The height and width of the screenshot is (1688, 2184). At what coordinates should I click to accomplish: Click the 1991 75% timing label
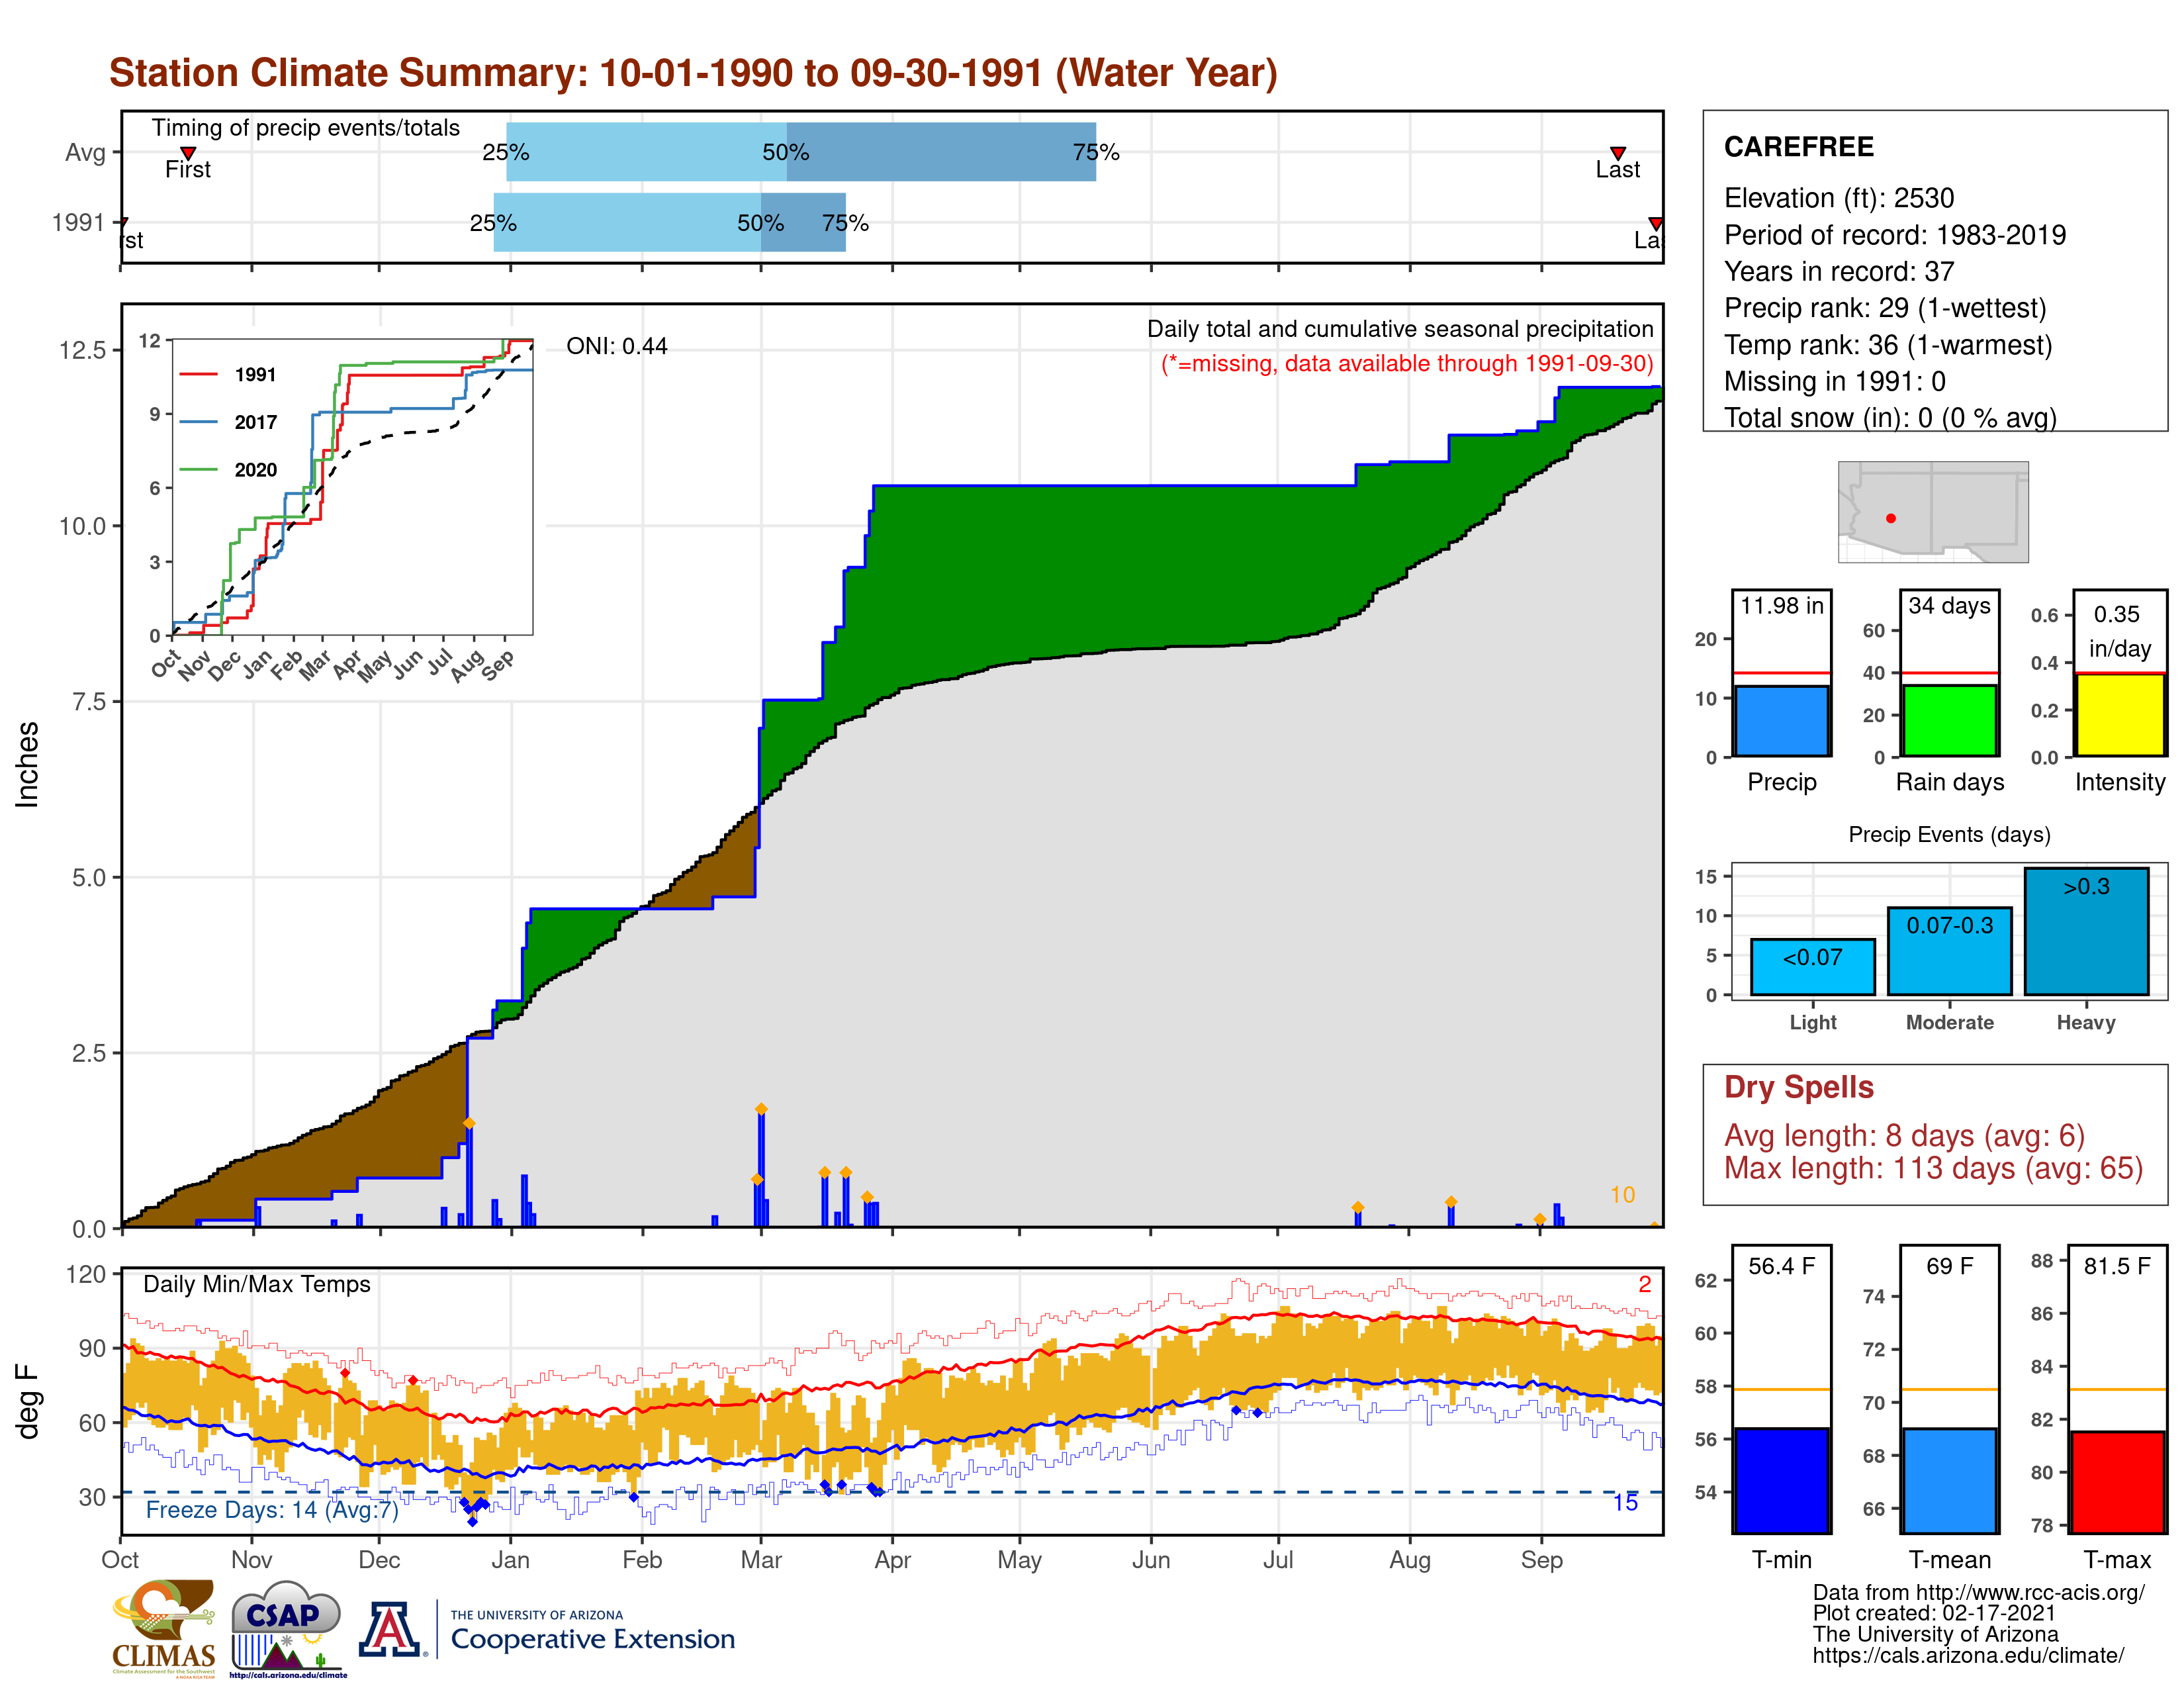click(x=845, y=223)
